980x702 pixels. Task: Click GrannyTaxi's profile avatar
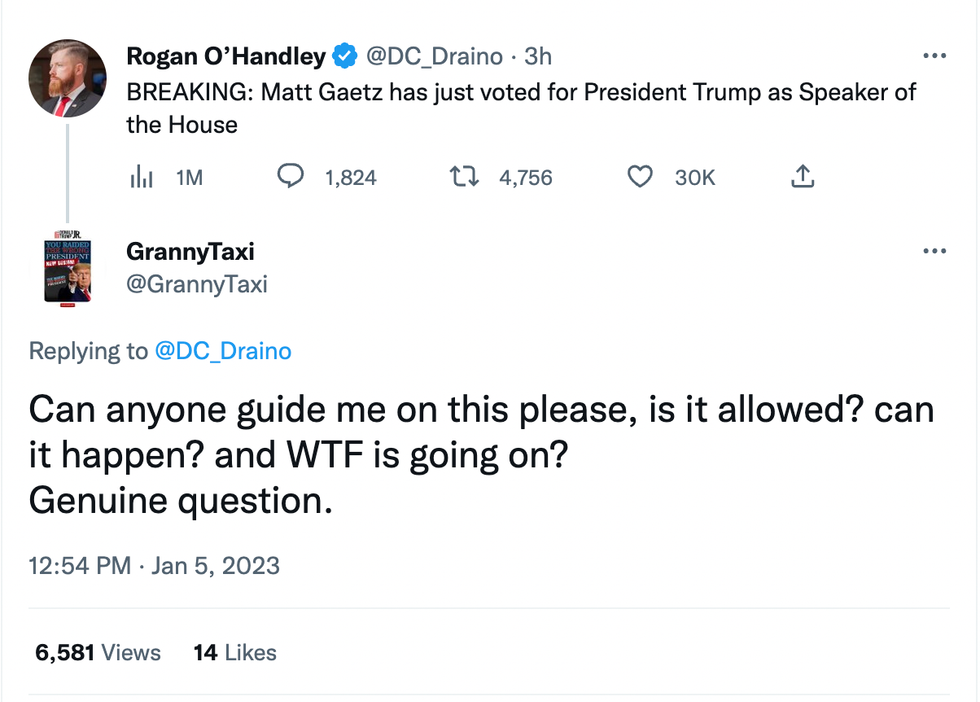tap(68, 270)
